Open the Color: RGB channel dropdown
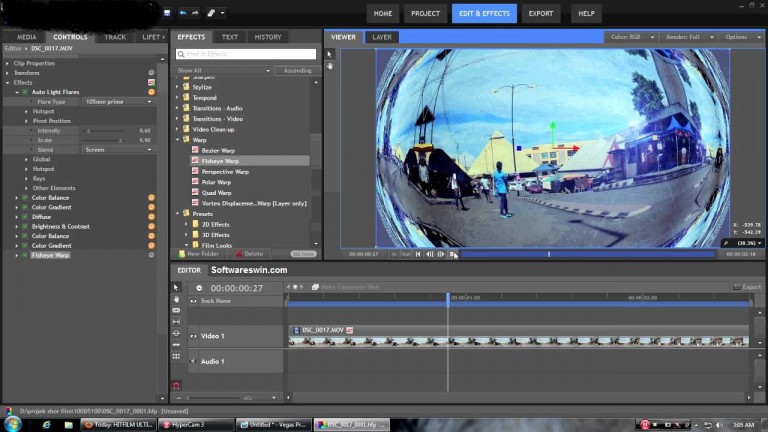This screenshot has height=432, width=768. pos(629,37)
